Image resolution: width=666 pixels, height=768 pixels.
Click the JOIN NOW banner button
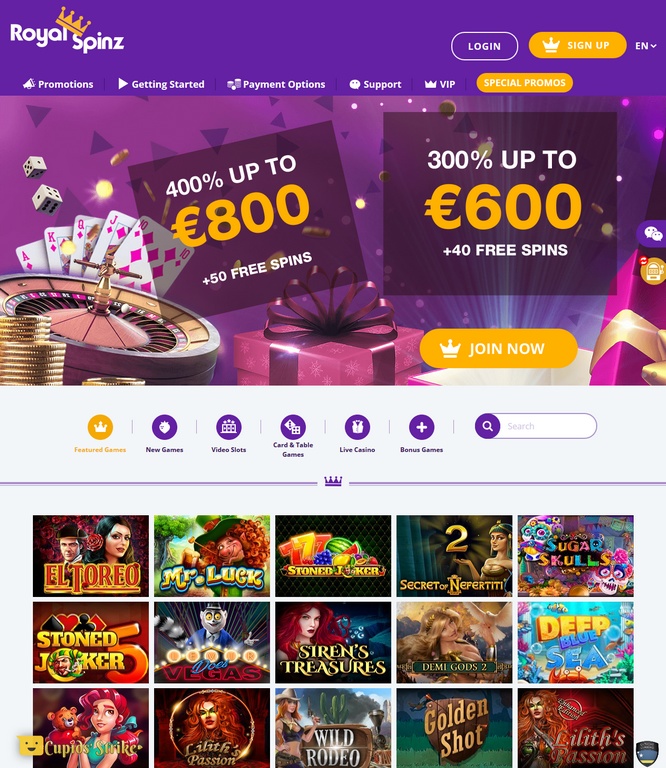(x=499, y=348)
